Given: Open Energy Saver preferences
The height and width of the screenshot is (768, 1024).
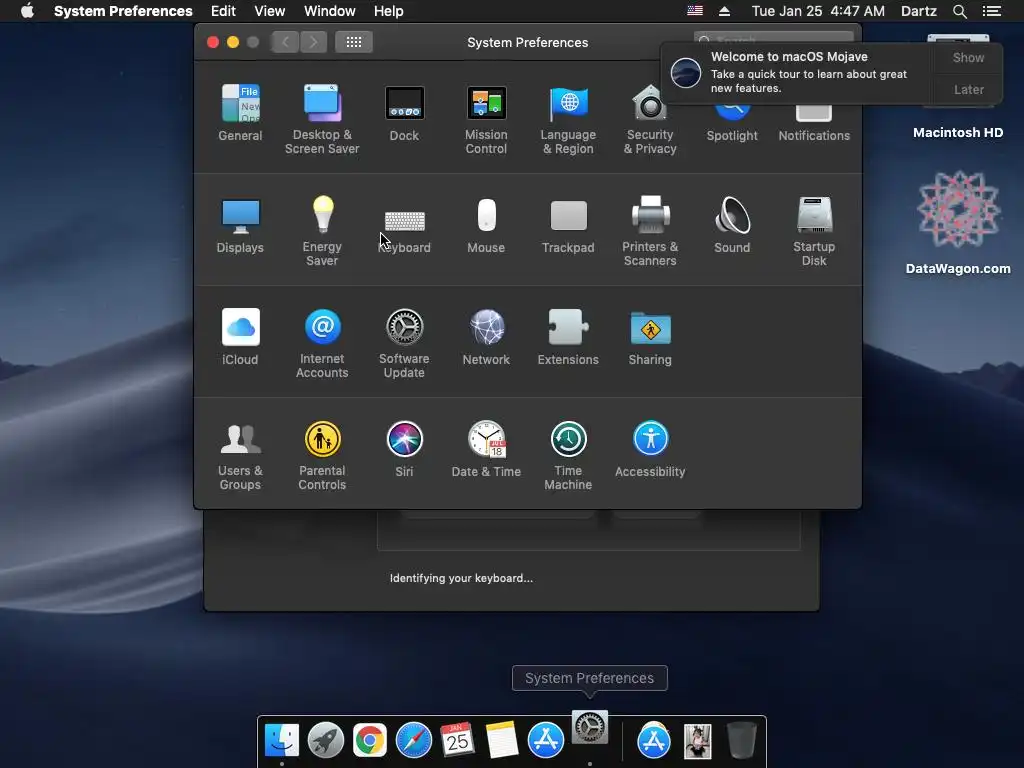Looking at the screenshot, I should (x=322, y=231).
